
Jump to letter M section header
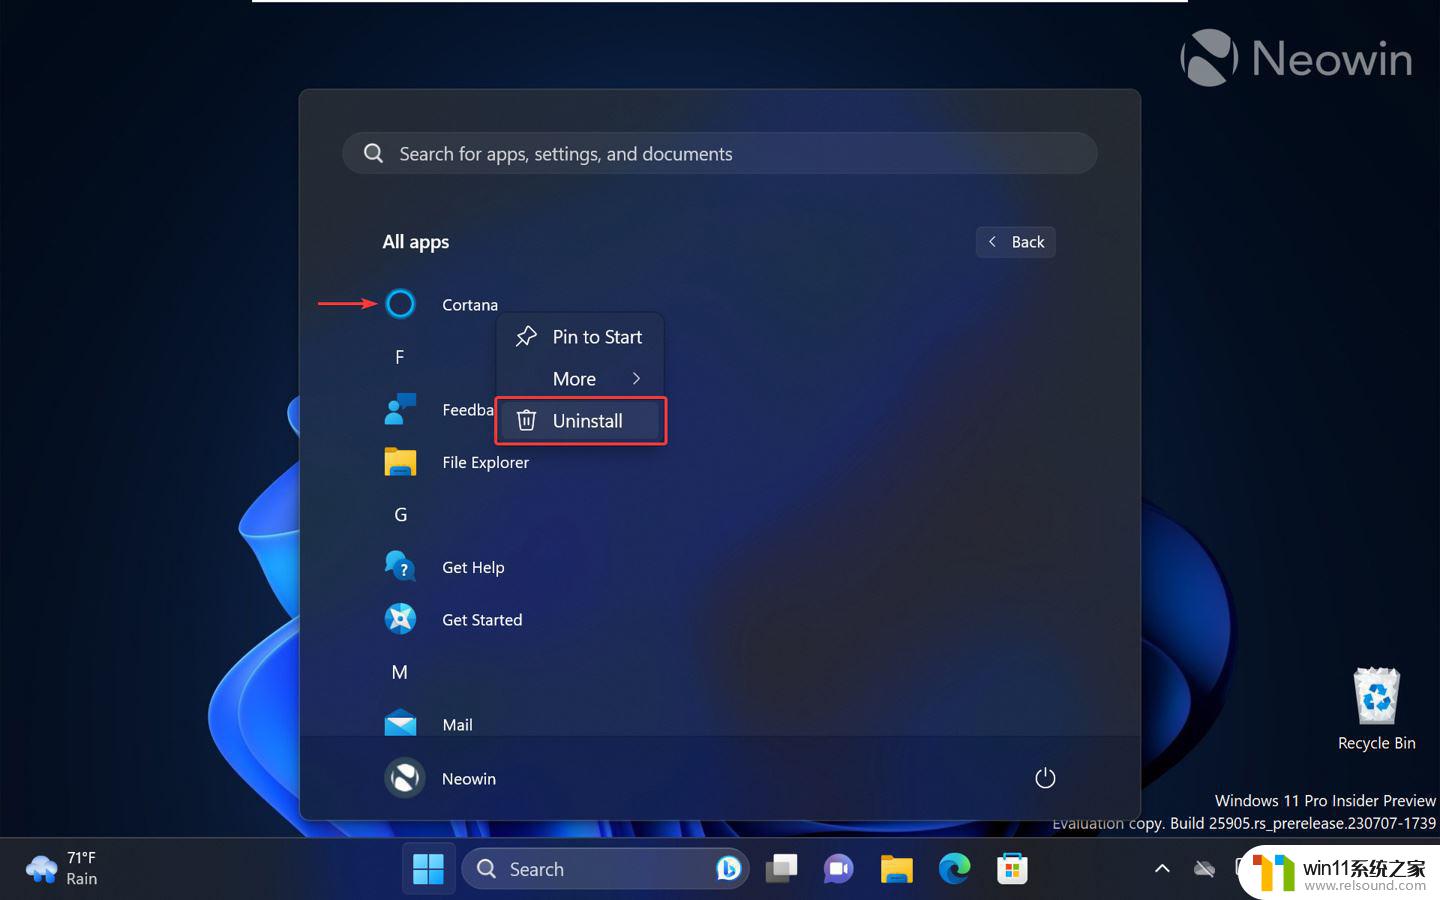400,672
